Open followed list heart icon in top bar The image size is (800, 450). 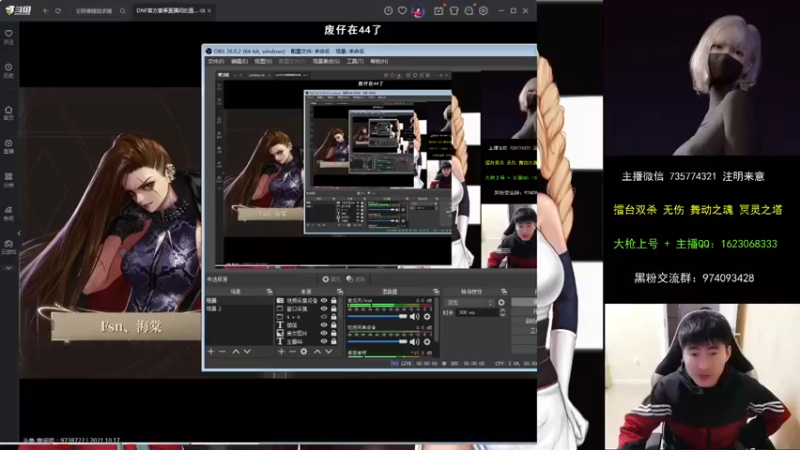click(x=403, y=11)
